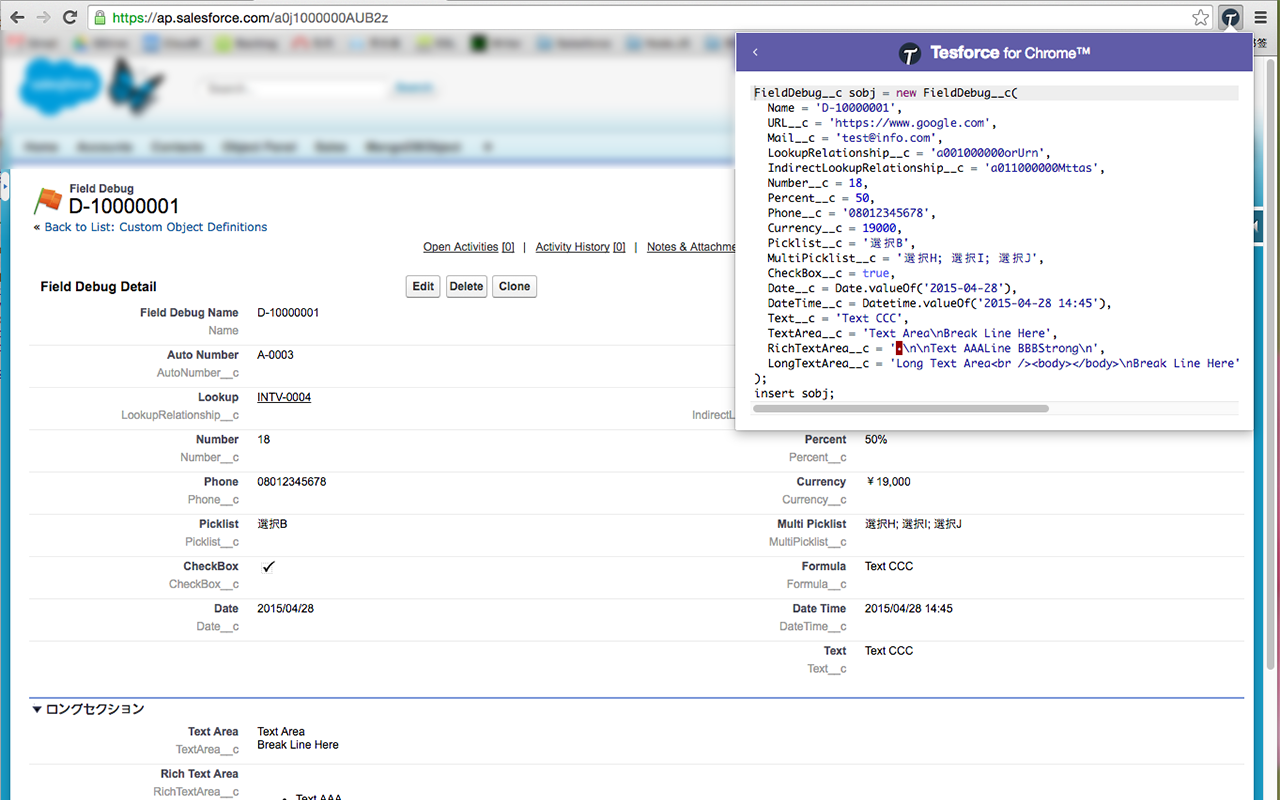
Task: Click the Date value 2015/04/28
Action: coord(286,608)
